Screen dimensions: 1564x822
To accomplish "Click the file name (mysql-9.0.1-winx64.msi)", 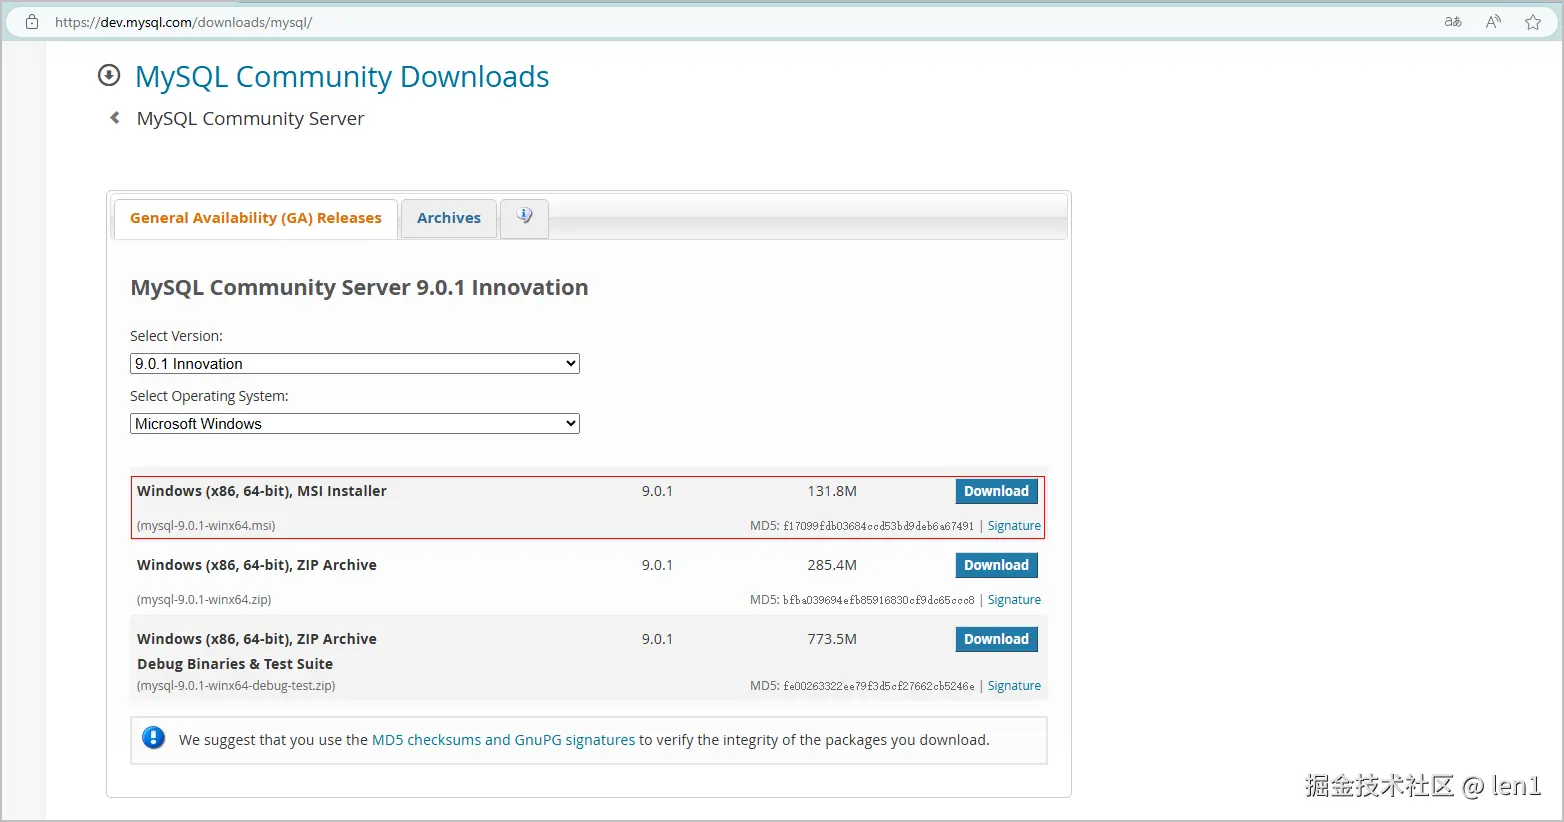I will click(206, 526).
